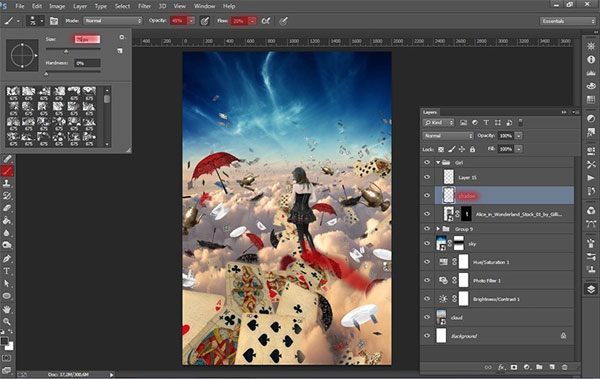This screenshot has height=379, width=600.
Task: Select the Hue/Saturation 1 layer
Action: [504, 262]
